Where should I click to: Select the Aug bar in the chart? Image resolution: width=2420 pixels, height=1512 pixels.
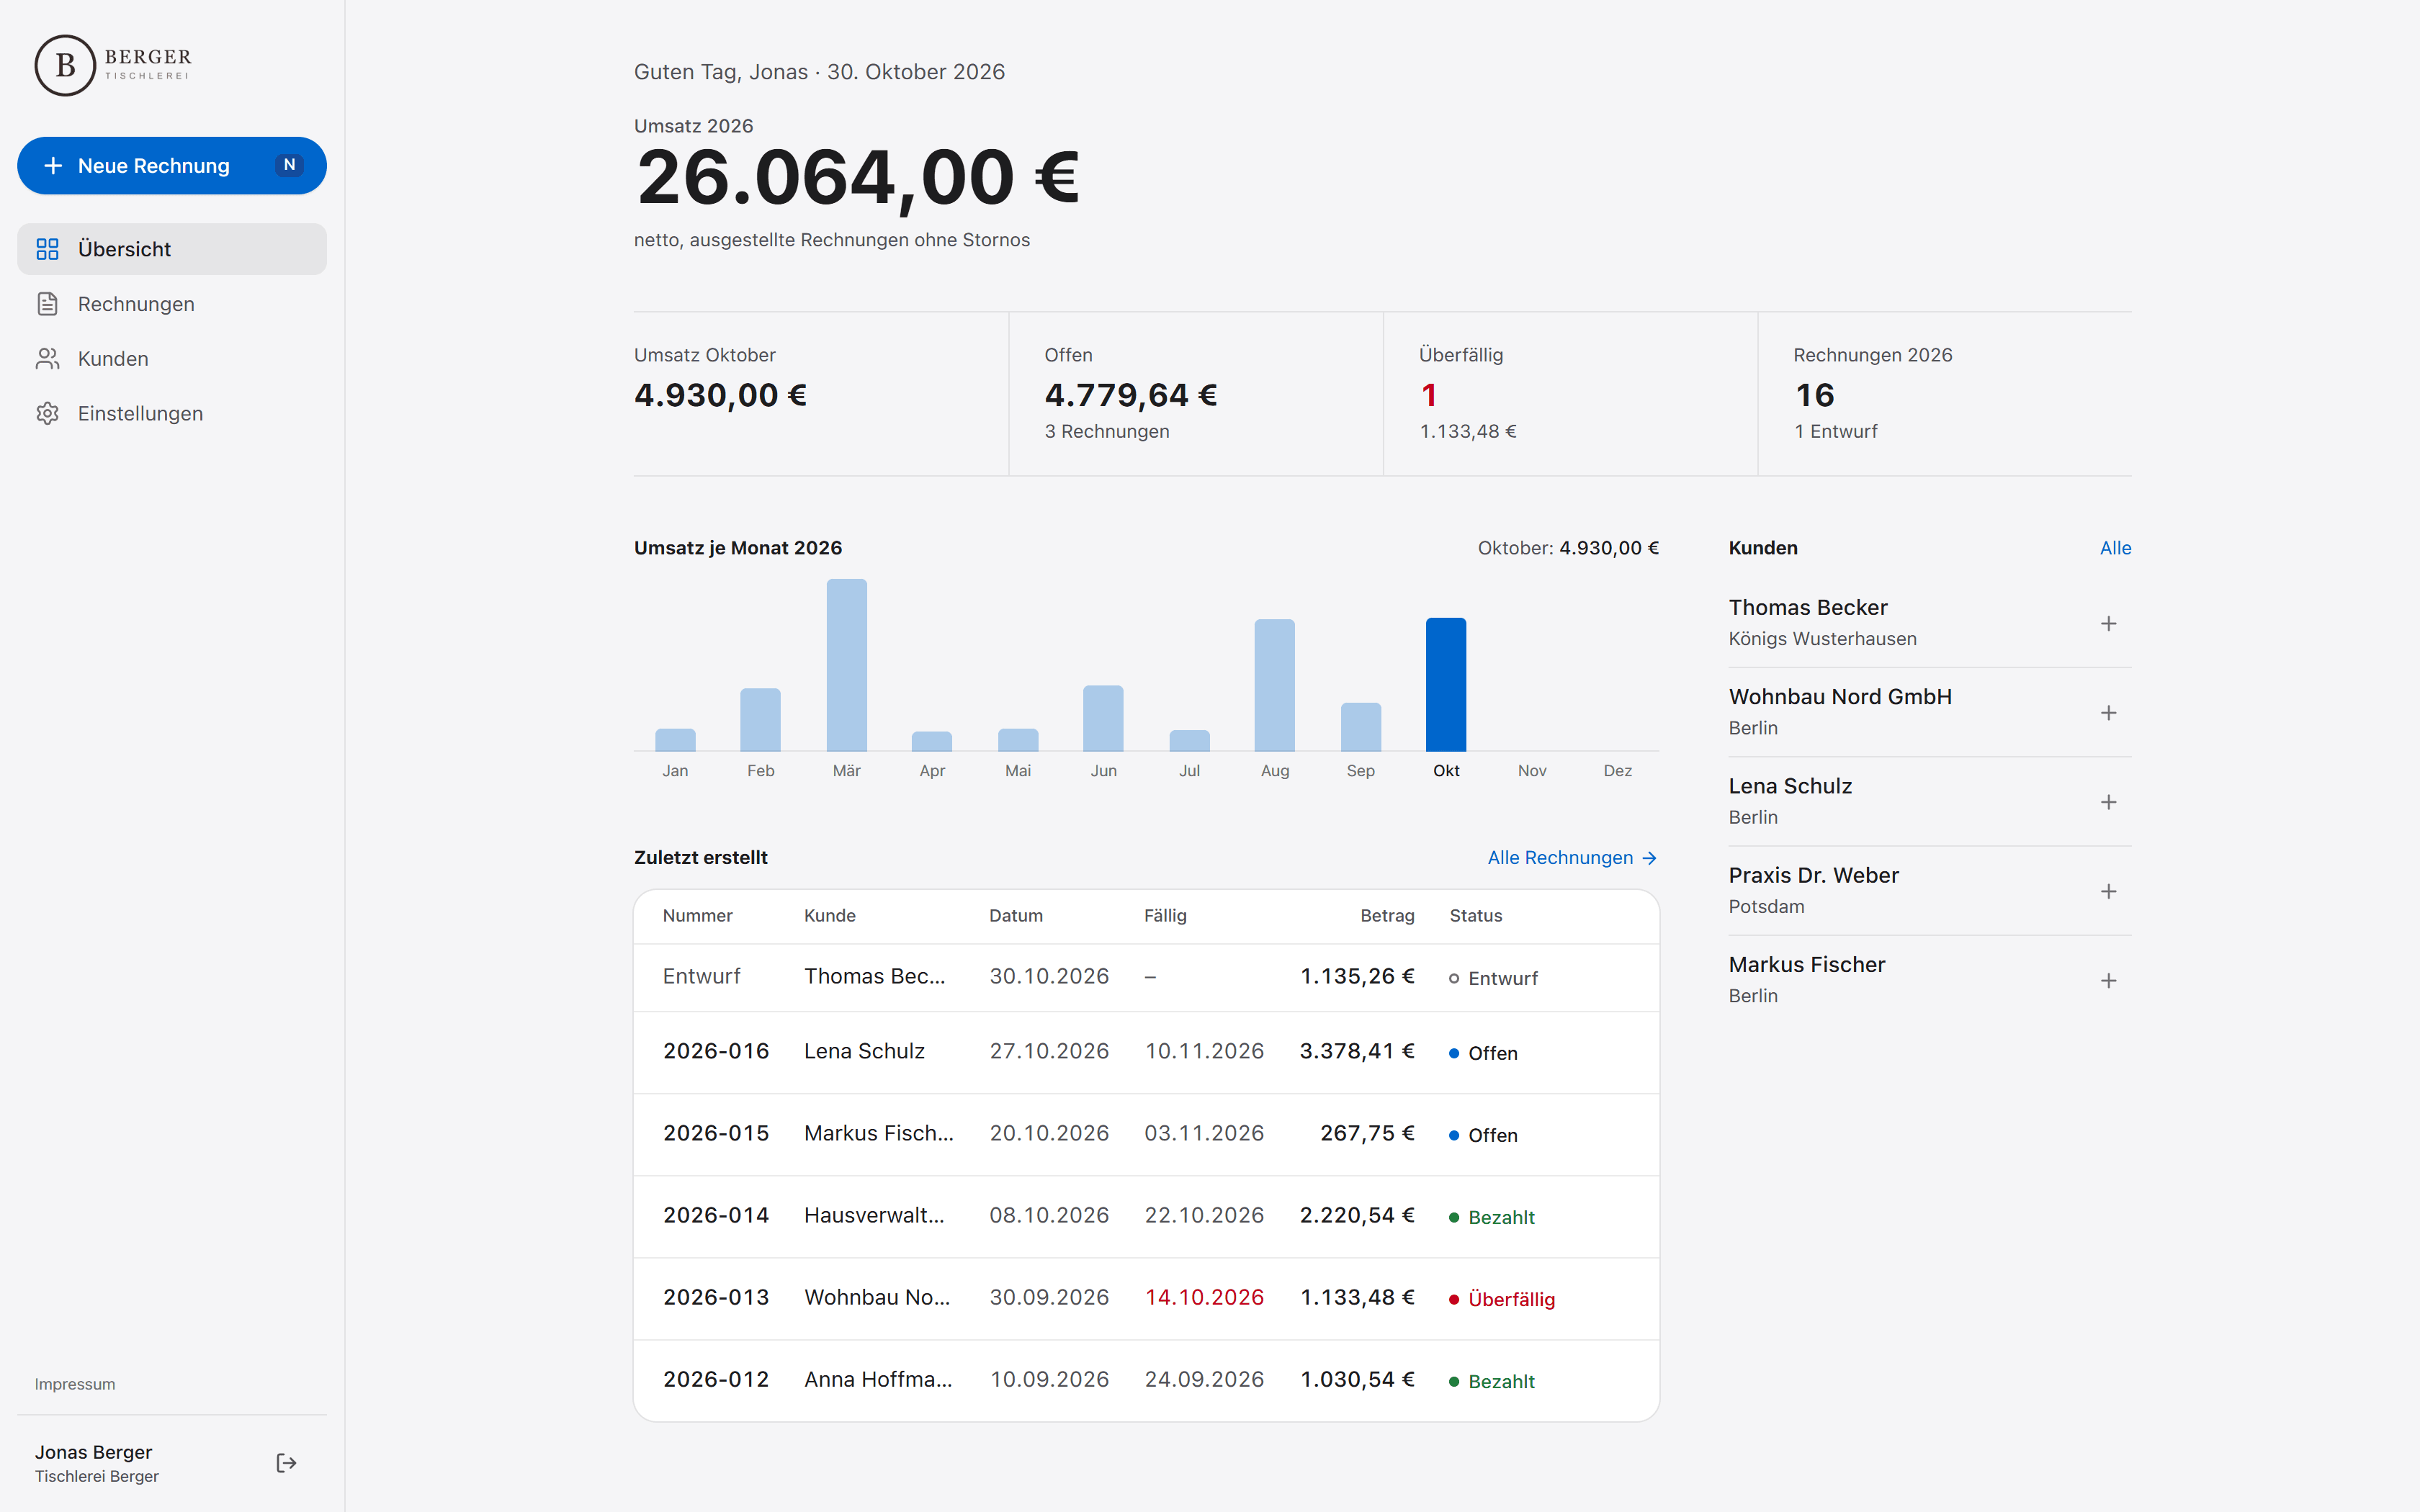click(1274, 685)
